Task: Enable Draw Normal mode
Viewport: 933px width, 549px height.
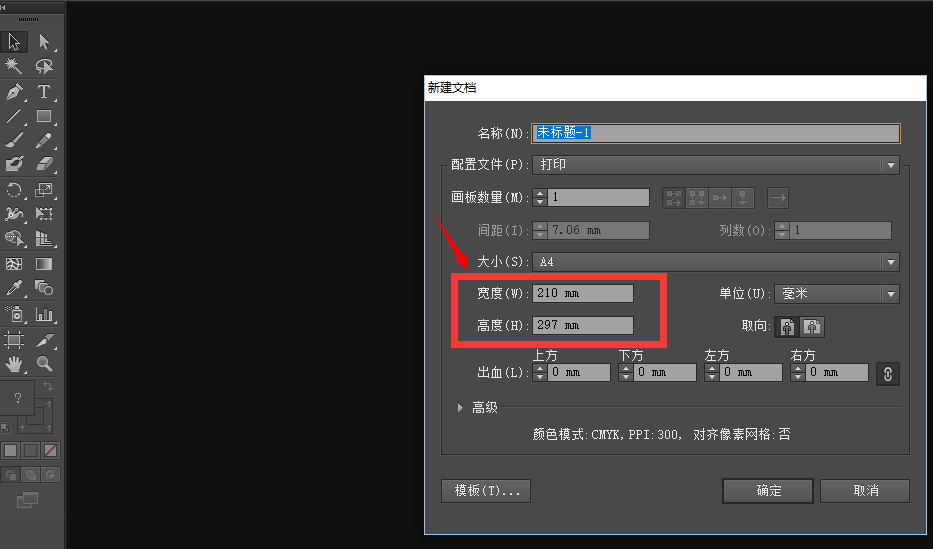Action: 10,475
